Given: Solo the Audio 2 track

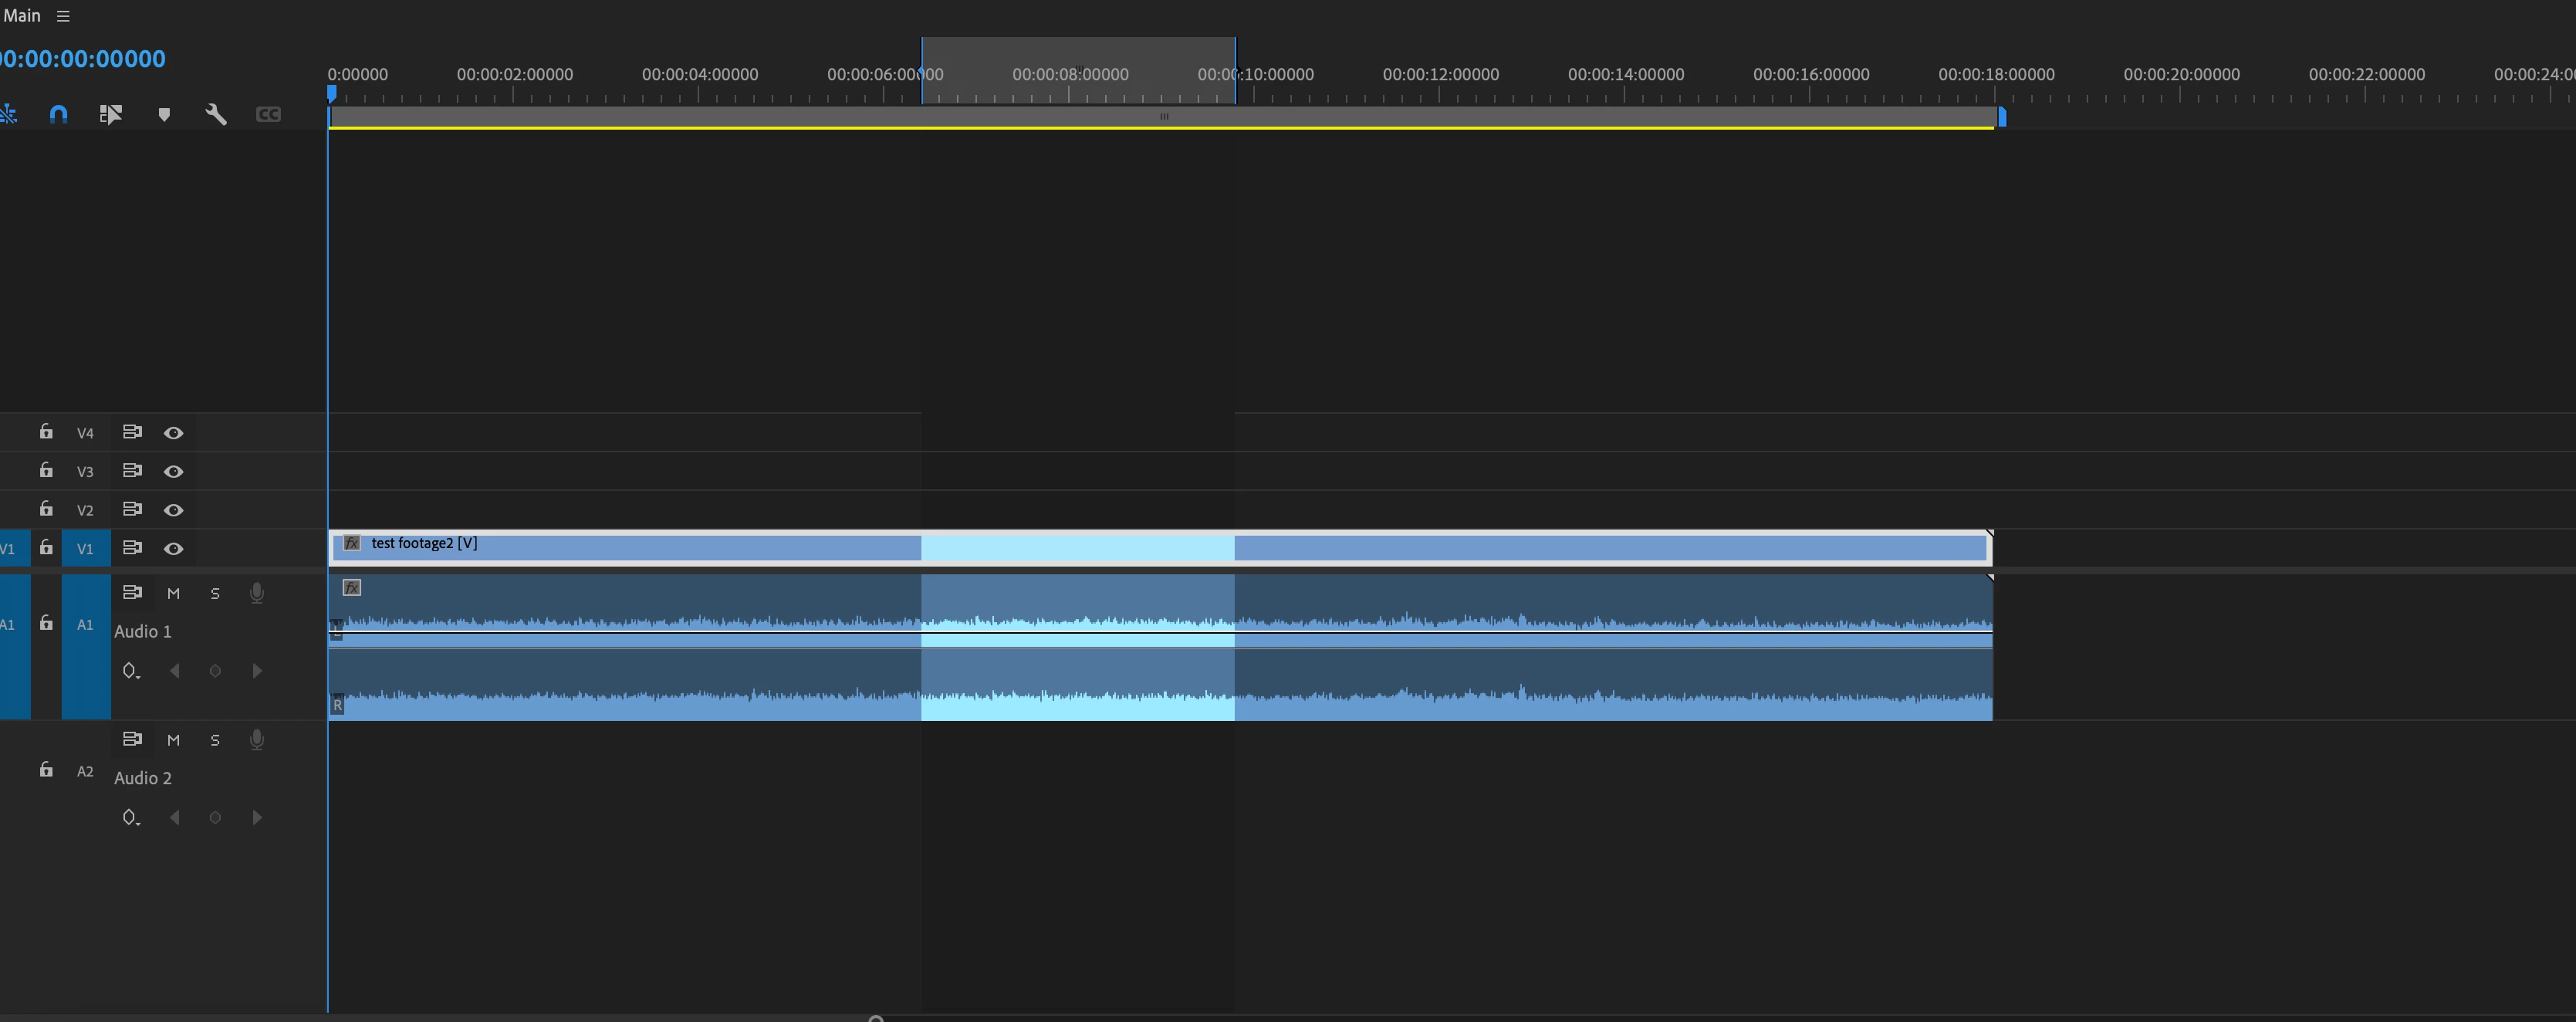Looking at the screenshot, I should 215,740.
